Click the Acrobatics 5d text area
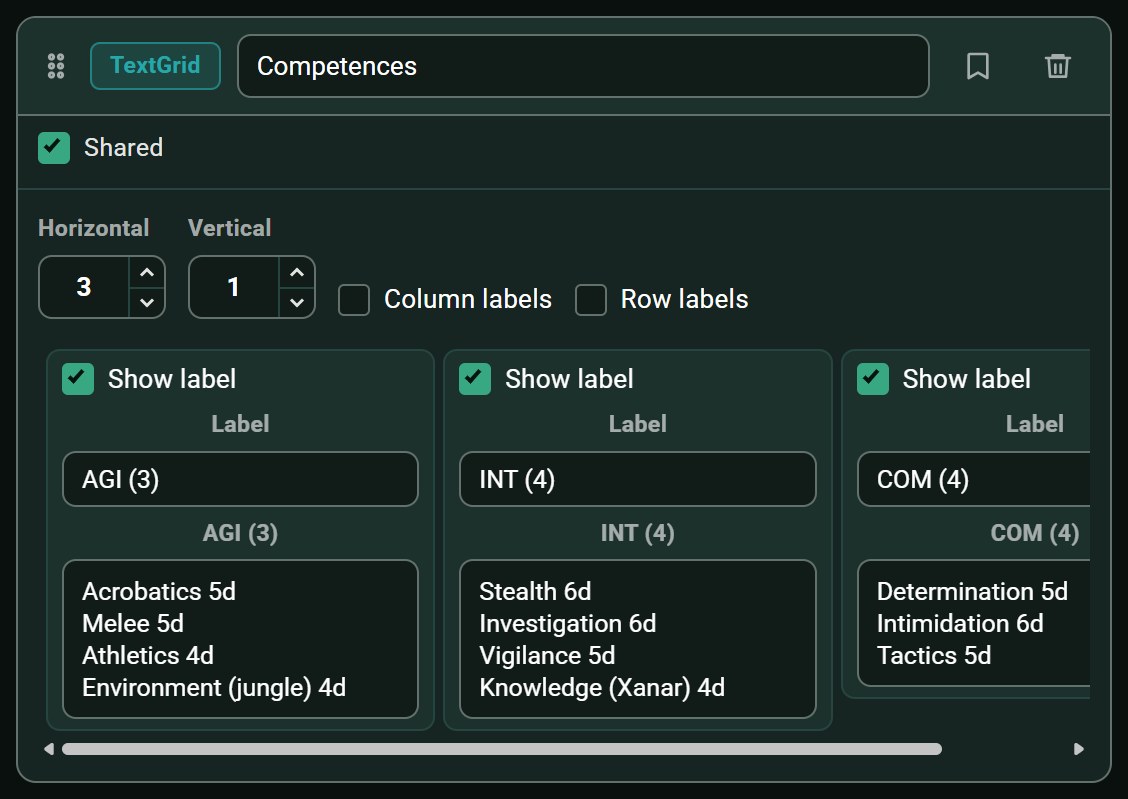The image size is (1128, 799). click(x=240, y=639)
